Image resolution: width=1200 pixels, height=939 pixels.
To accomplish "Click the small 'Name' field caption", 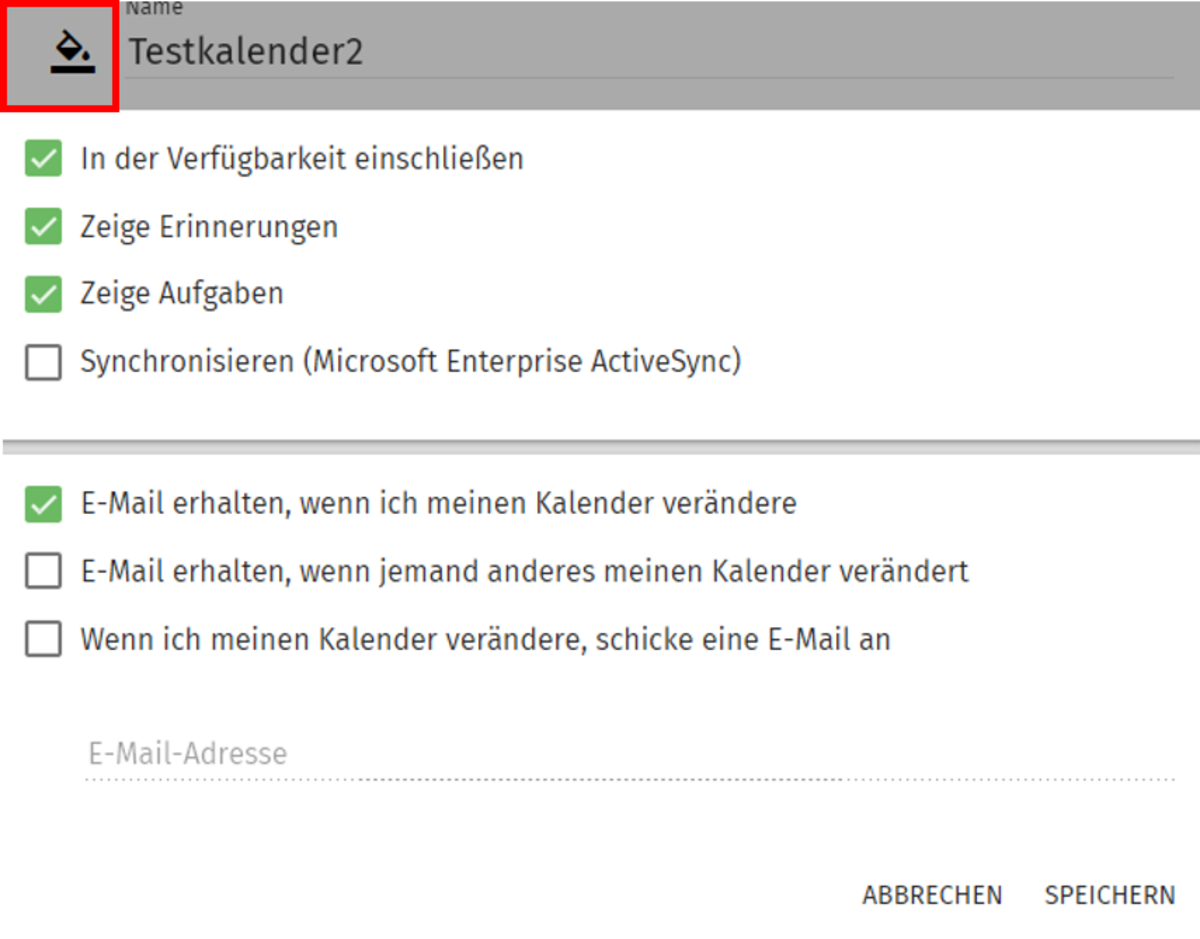I will (153, 8).
